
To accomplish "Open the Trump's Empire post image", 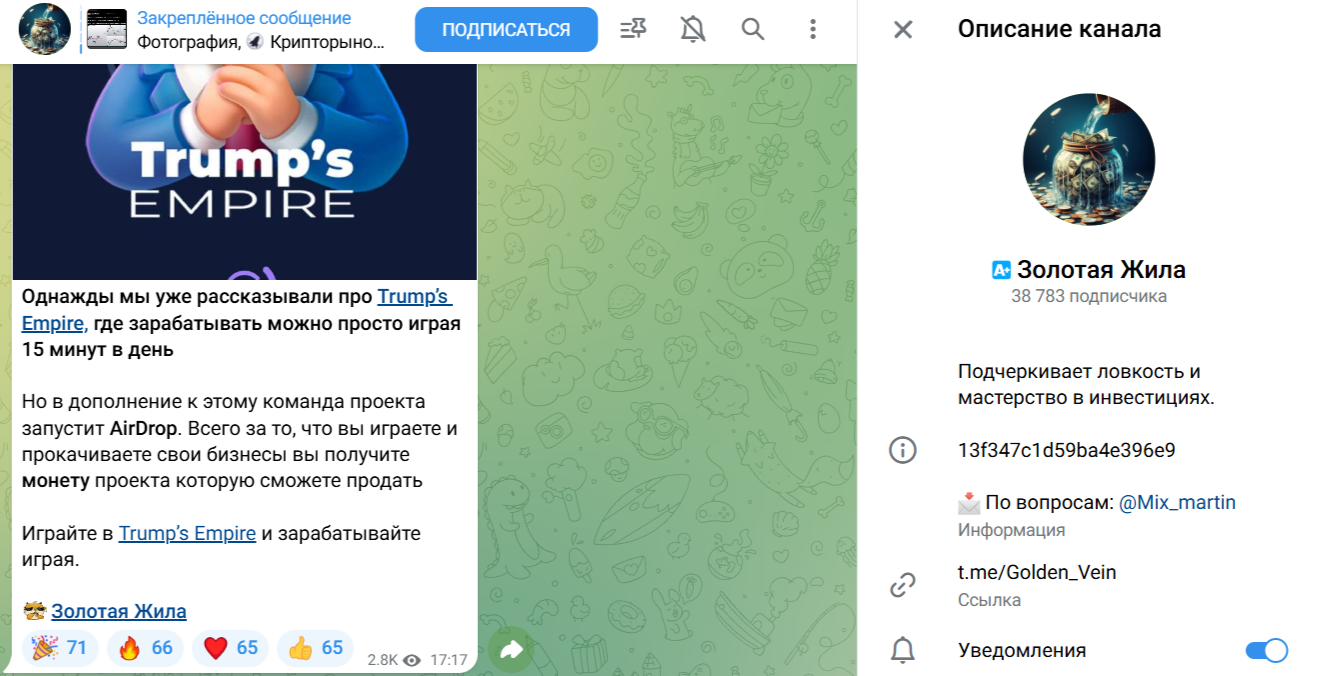I will point(245,172).
